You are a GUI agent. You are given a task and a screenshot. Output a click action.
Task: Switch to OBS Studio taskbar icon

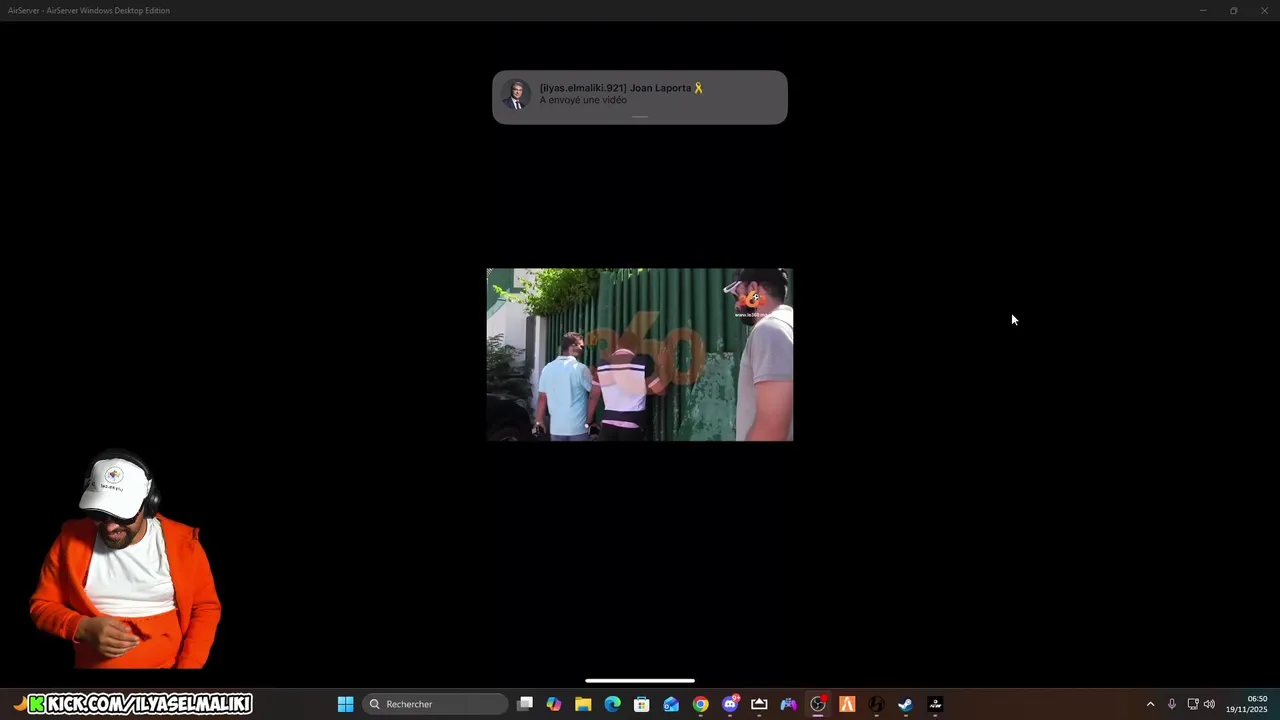pyautogui.click(x=818, y=704)
